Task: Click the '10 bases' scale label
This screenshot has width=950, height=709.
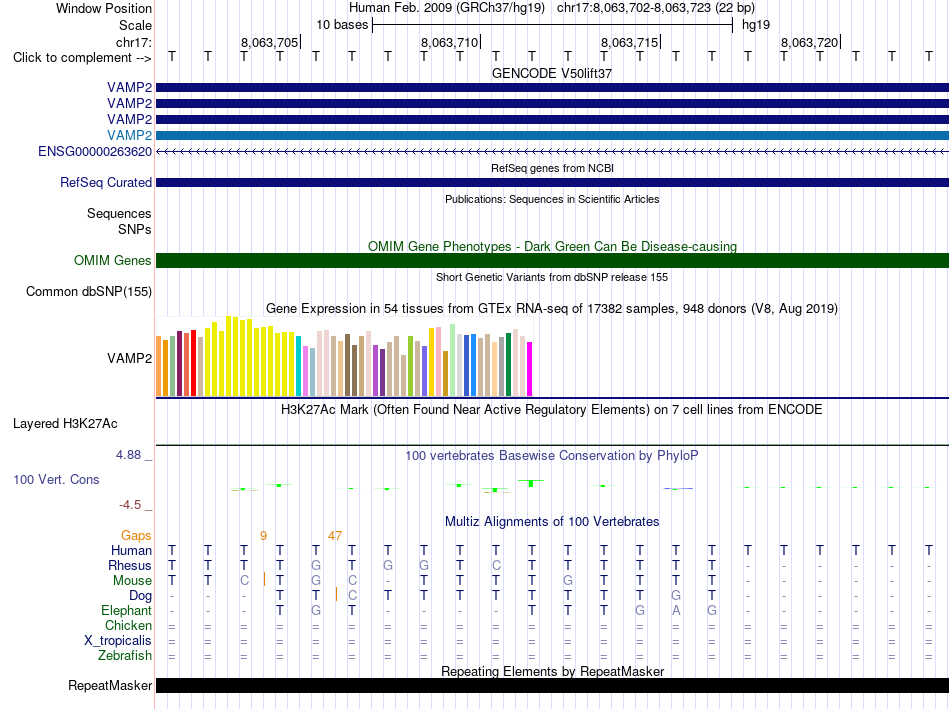Action: [342, 25]
